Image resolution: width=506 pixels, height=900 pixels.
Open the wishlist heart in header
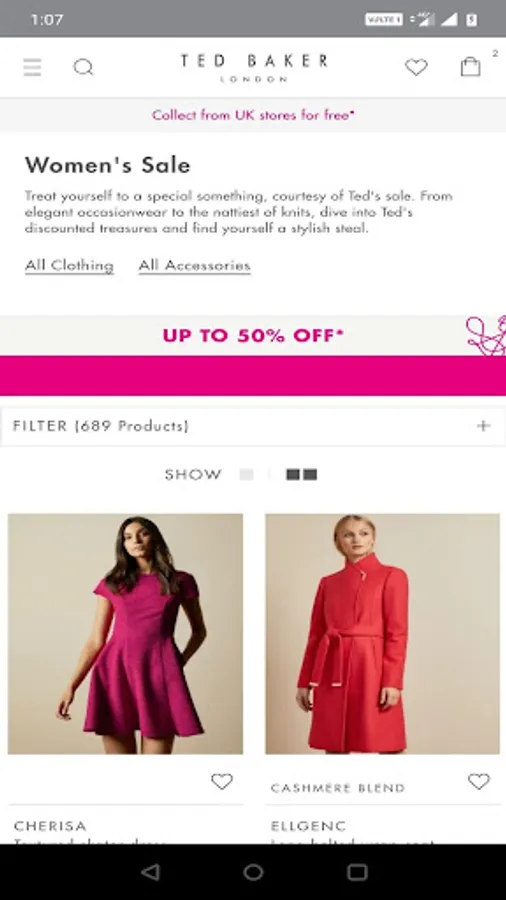pos(416,68)
